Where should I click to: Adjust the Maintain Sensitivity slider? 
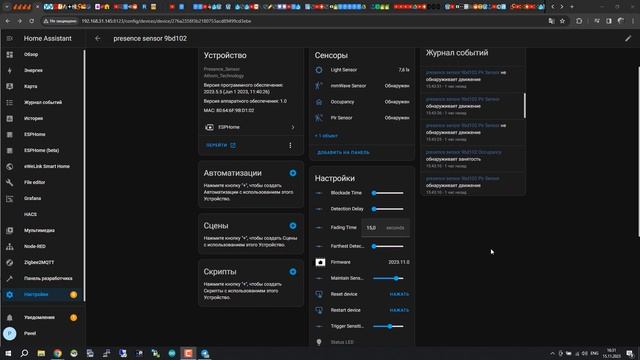pos(388,278)
